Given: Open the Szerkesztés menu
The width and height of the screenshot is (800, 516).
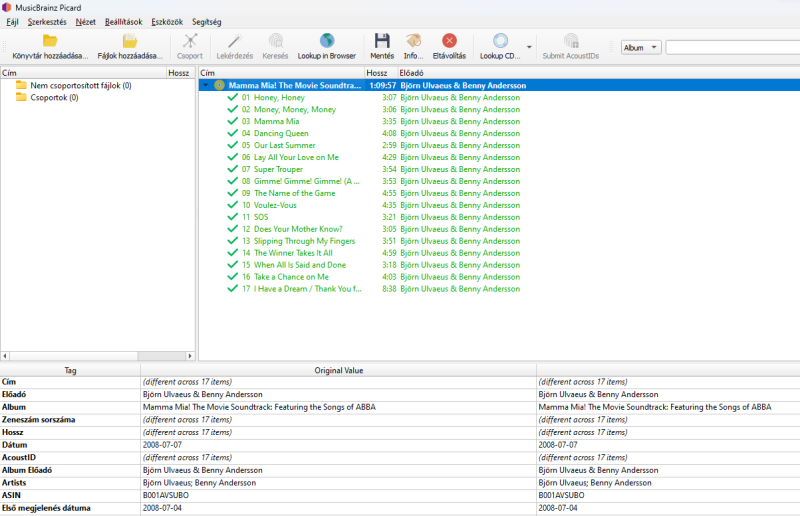Looking at the screenshot, I should [x=47, y=22].
